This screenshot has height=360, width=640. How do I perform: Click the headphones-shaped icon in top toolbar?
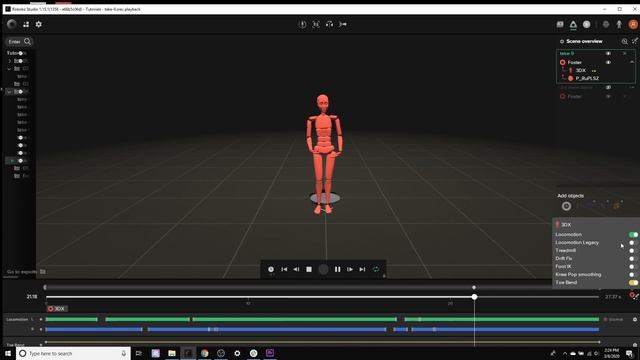click(329, 24)
